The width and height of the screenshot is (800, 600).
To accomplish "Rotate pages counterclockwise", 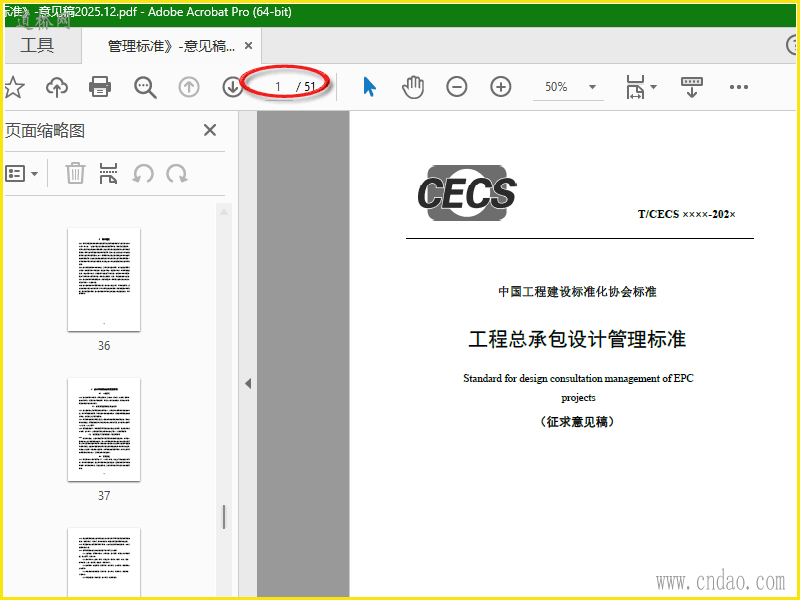I will [x=143, y=174].
